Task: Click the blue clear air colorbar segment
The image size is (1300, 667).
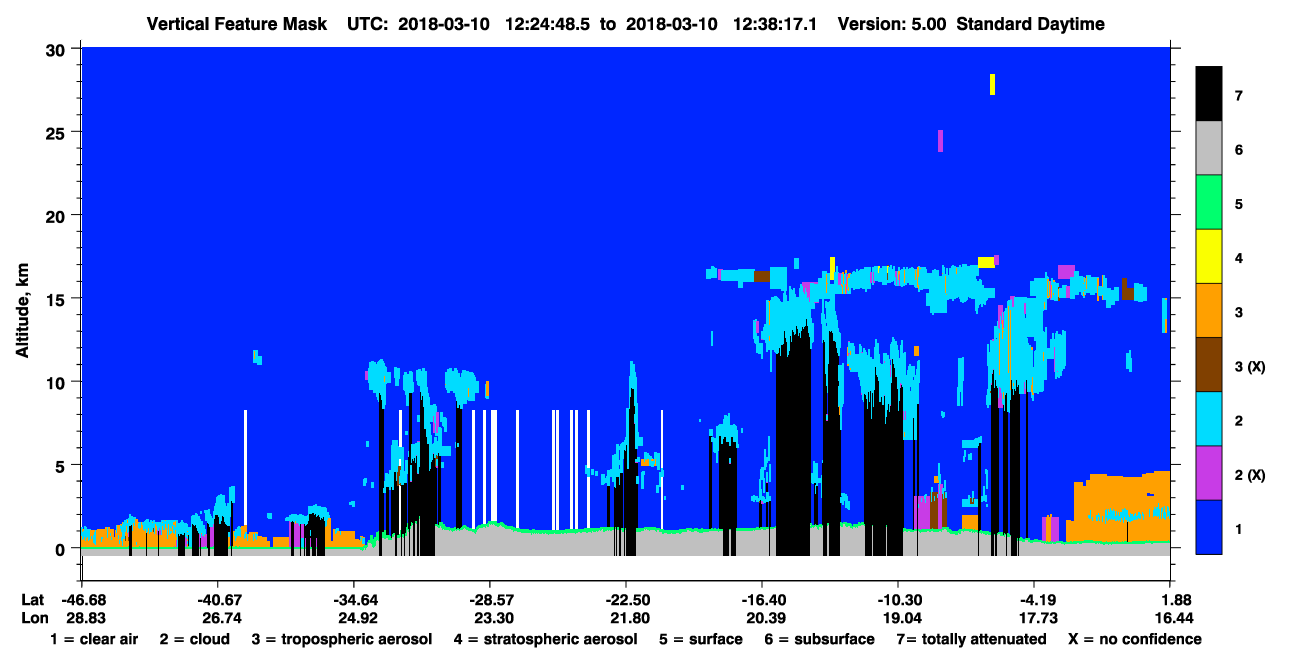Action: click(1209, 527)
